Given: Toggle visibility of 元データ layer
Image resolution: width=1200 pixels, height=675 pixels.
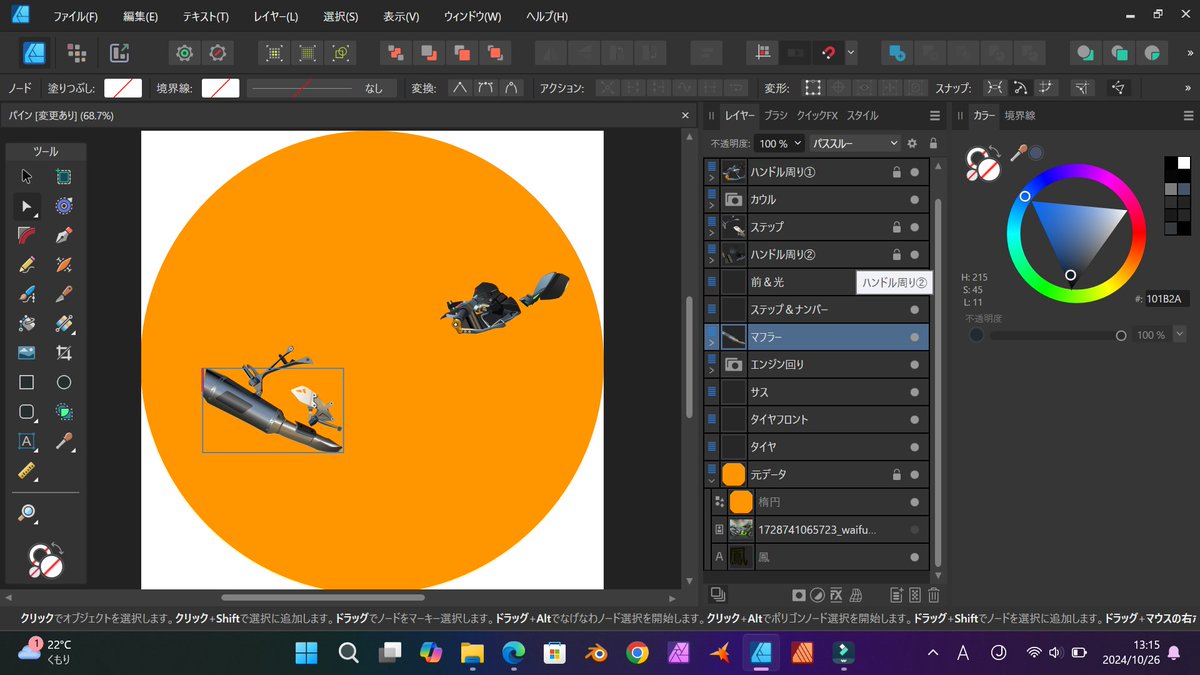Looking at the screenshot, I should click(x=914, y=475).
